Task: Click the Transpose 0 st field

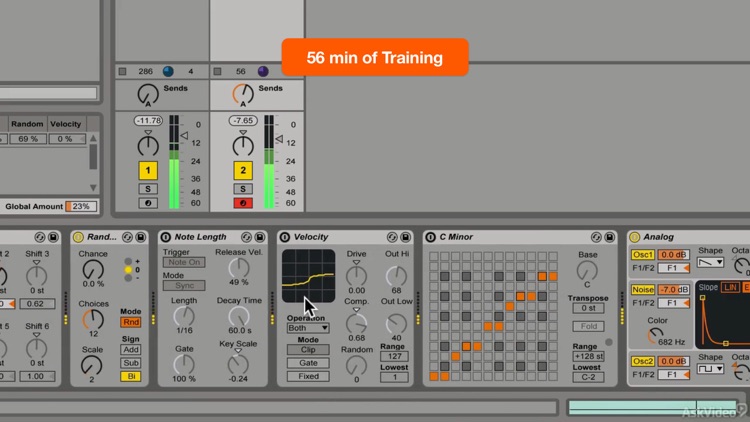Action: (x=588, y=308)
